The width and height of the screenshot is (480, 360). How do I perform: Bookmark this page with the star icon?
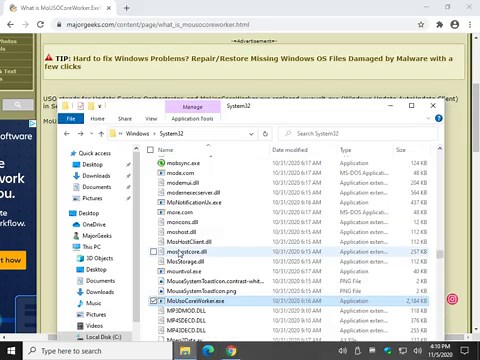pyautogui.click(x=421, y=24)
